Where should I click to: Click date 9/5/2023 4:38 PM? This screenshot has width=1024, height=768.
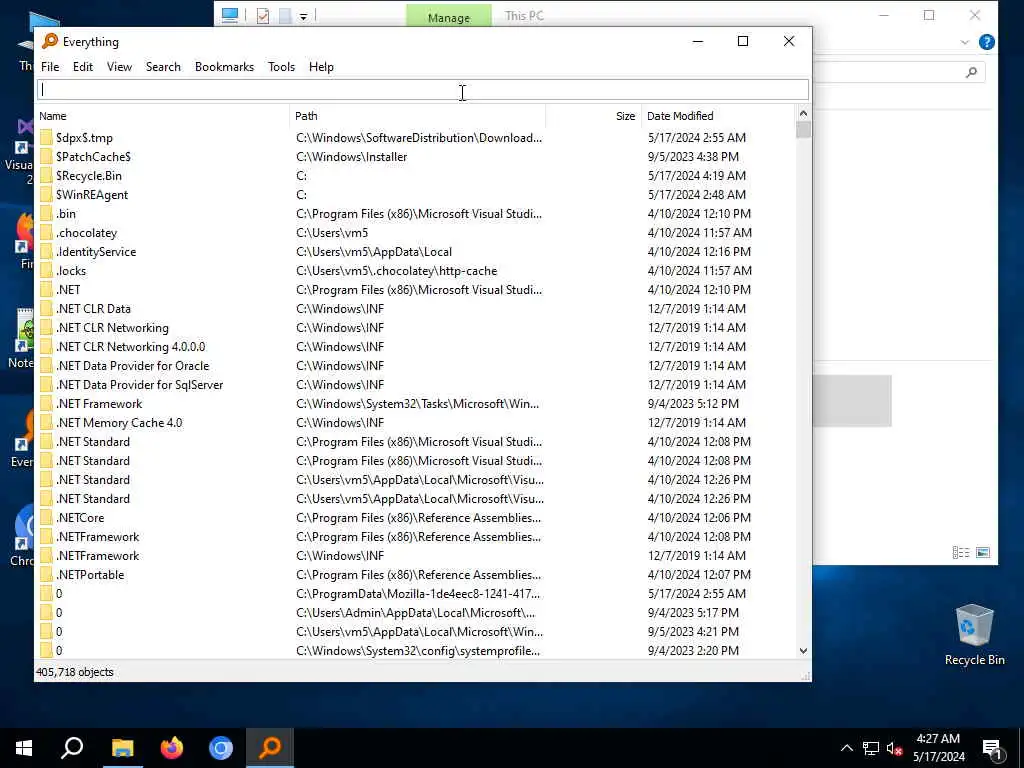pyautogui.click(x=693, y=157)
